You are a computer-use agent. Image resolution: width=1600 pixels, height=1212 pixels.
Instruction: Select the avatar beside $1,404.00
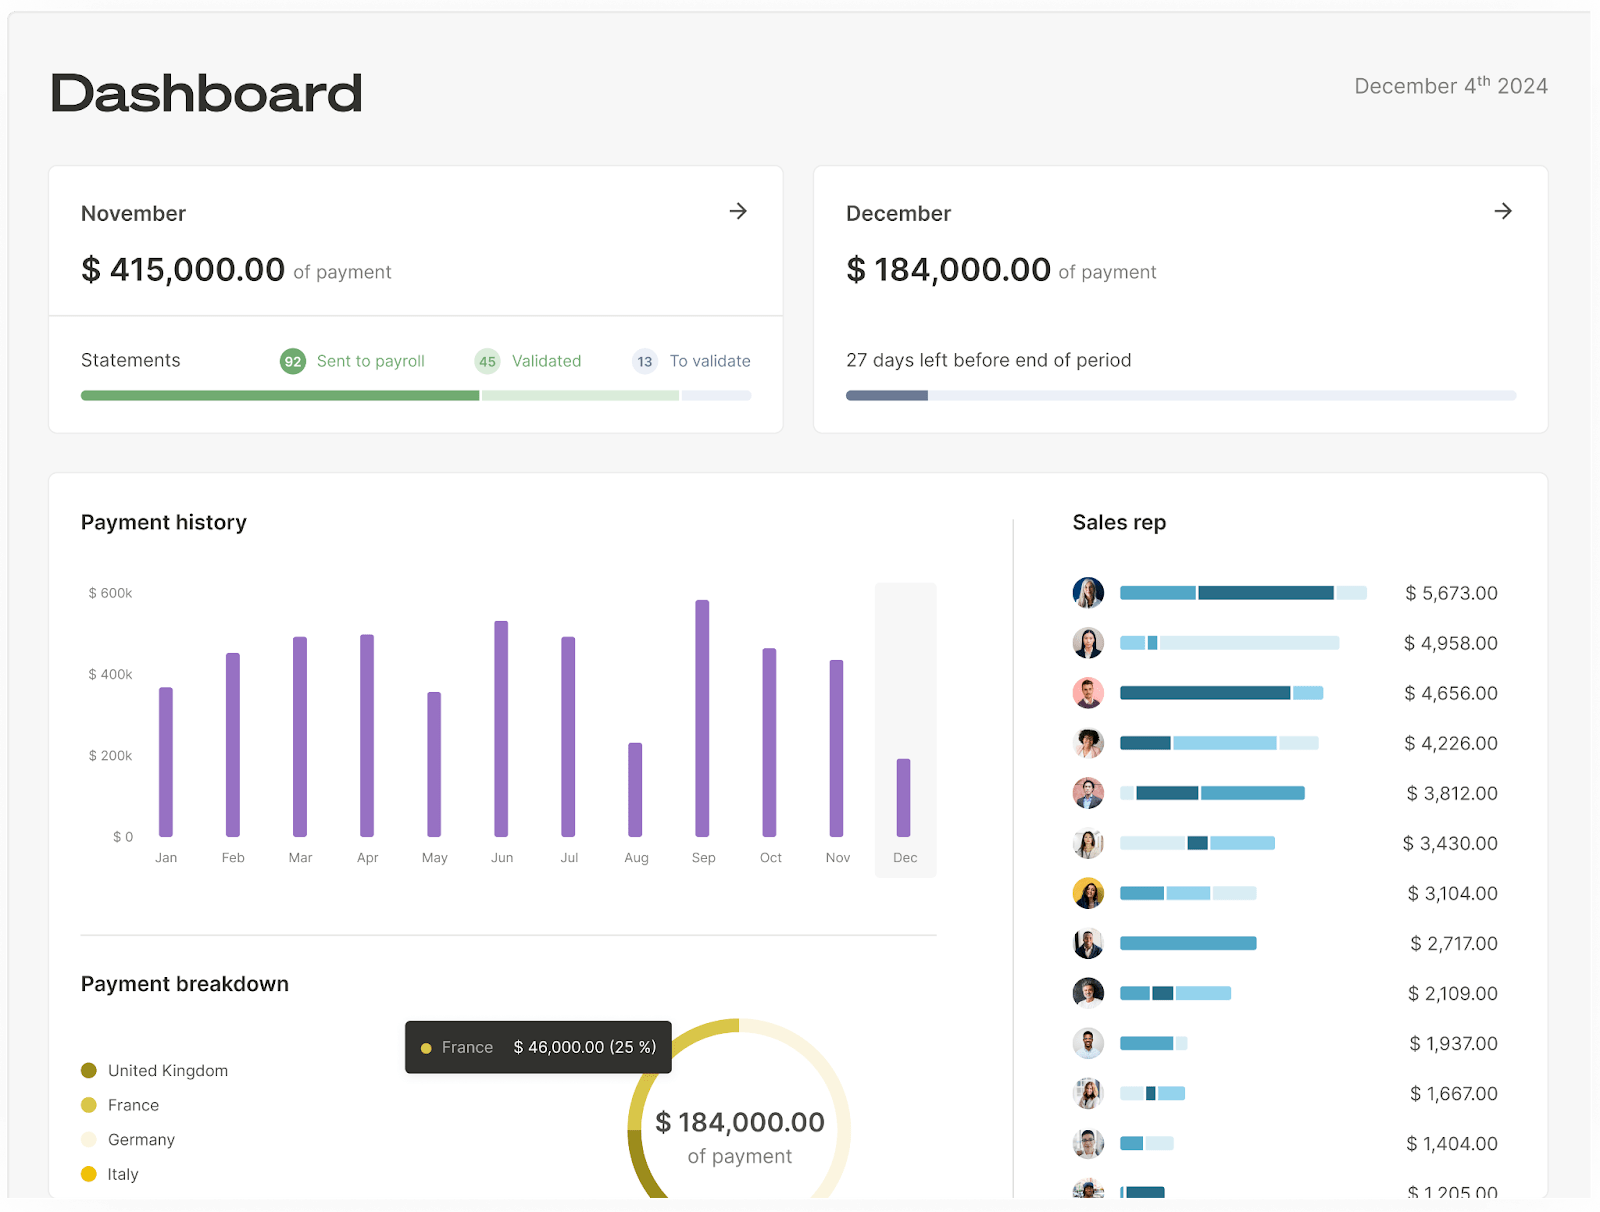(x=1088, y=1143)
